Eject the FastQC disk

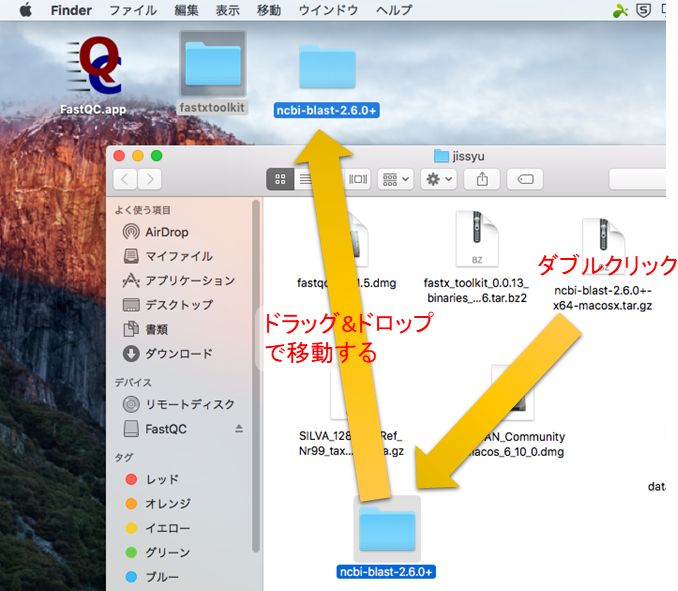pos(239,429)
